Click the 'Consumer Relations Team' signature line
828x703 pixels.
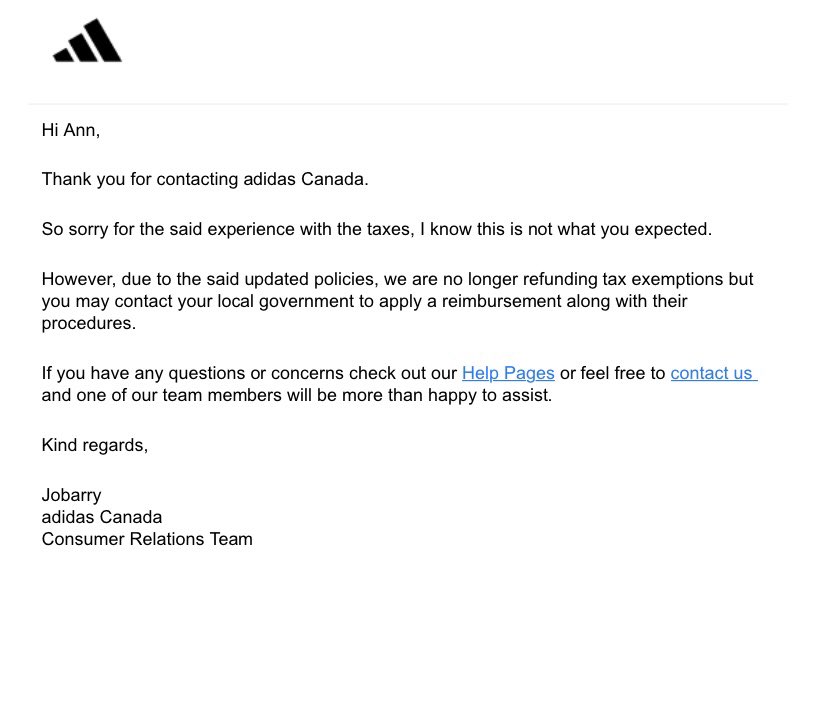coord(147,539)
